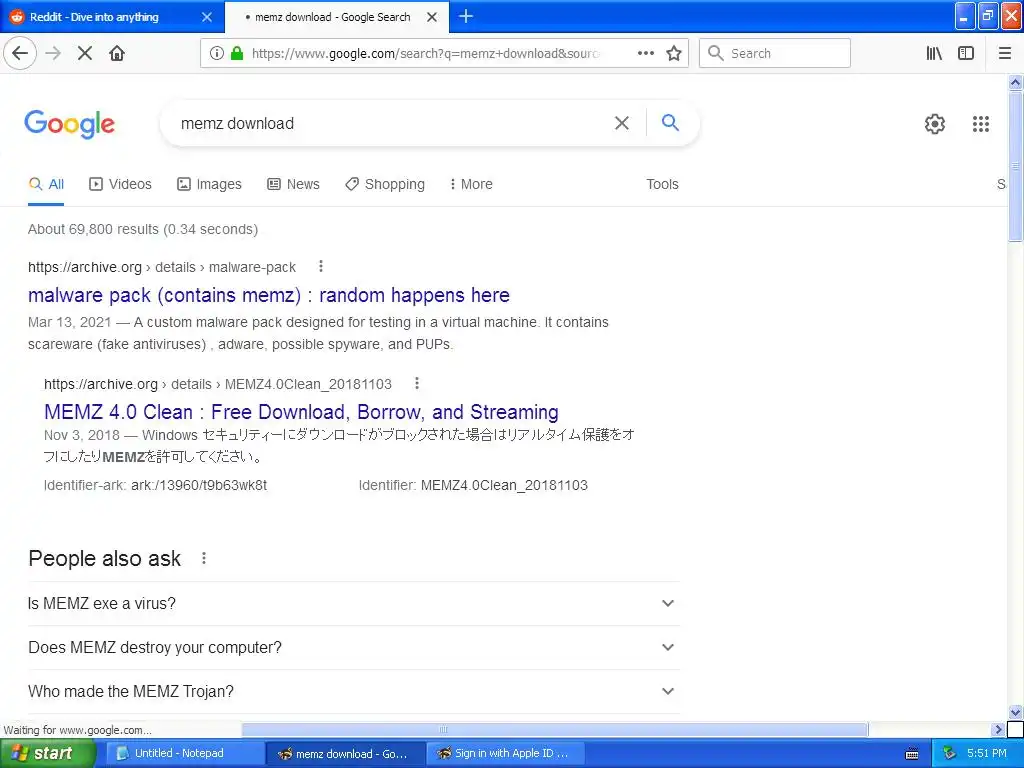
Task: Open the More search categories dropdown
Action: click(471, 184)
